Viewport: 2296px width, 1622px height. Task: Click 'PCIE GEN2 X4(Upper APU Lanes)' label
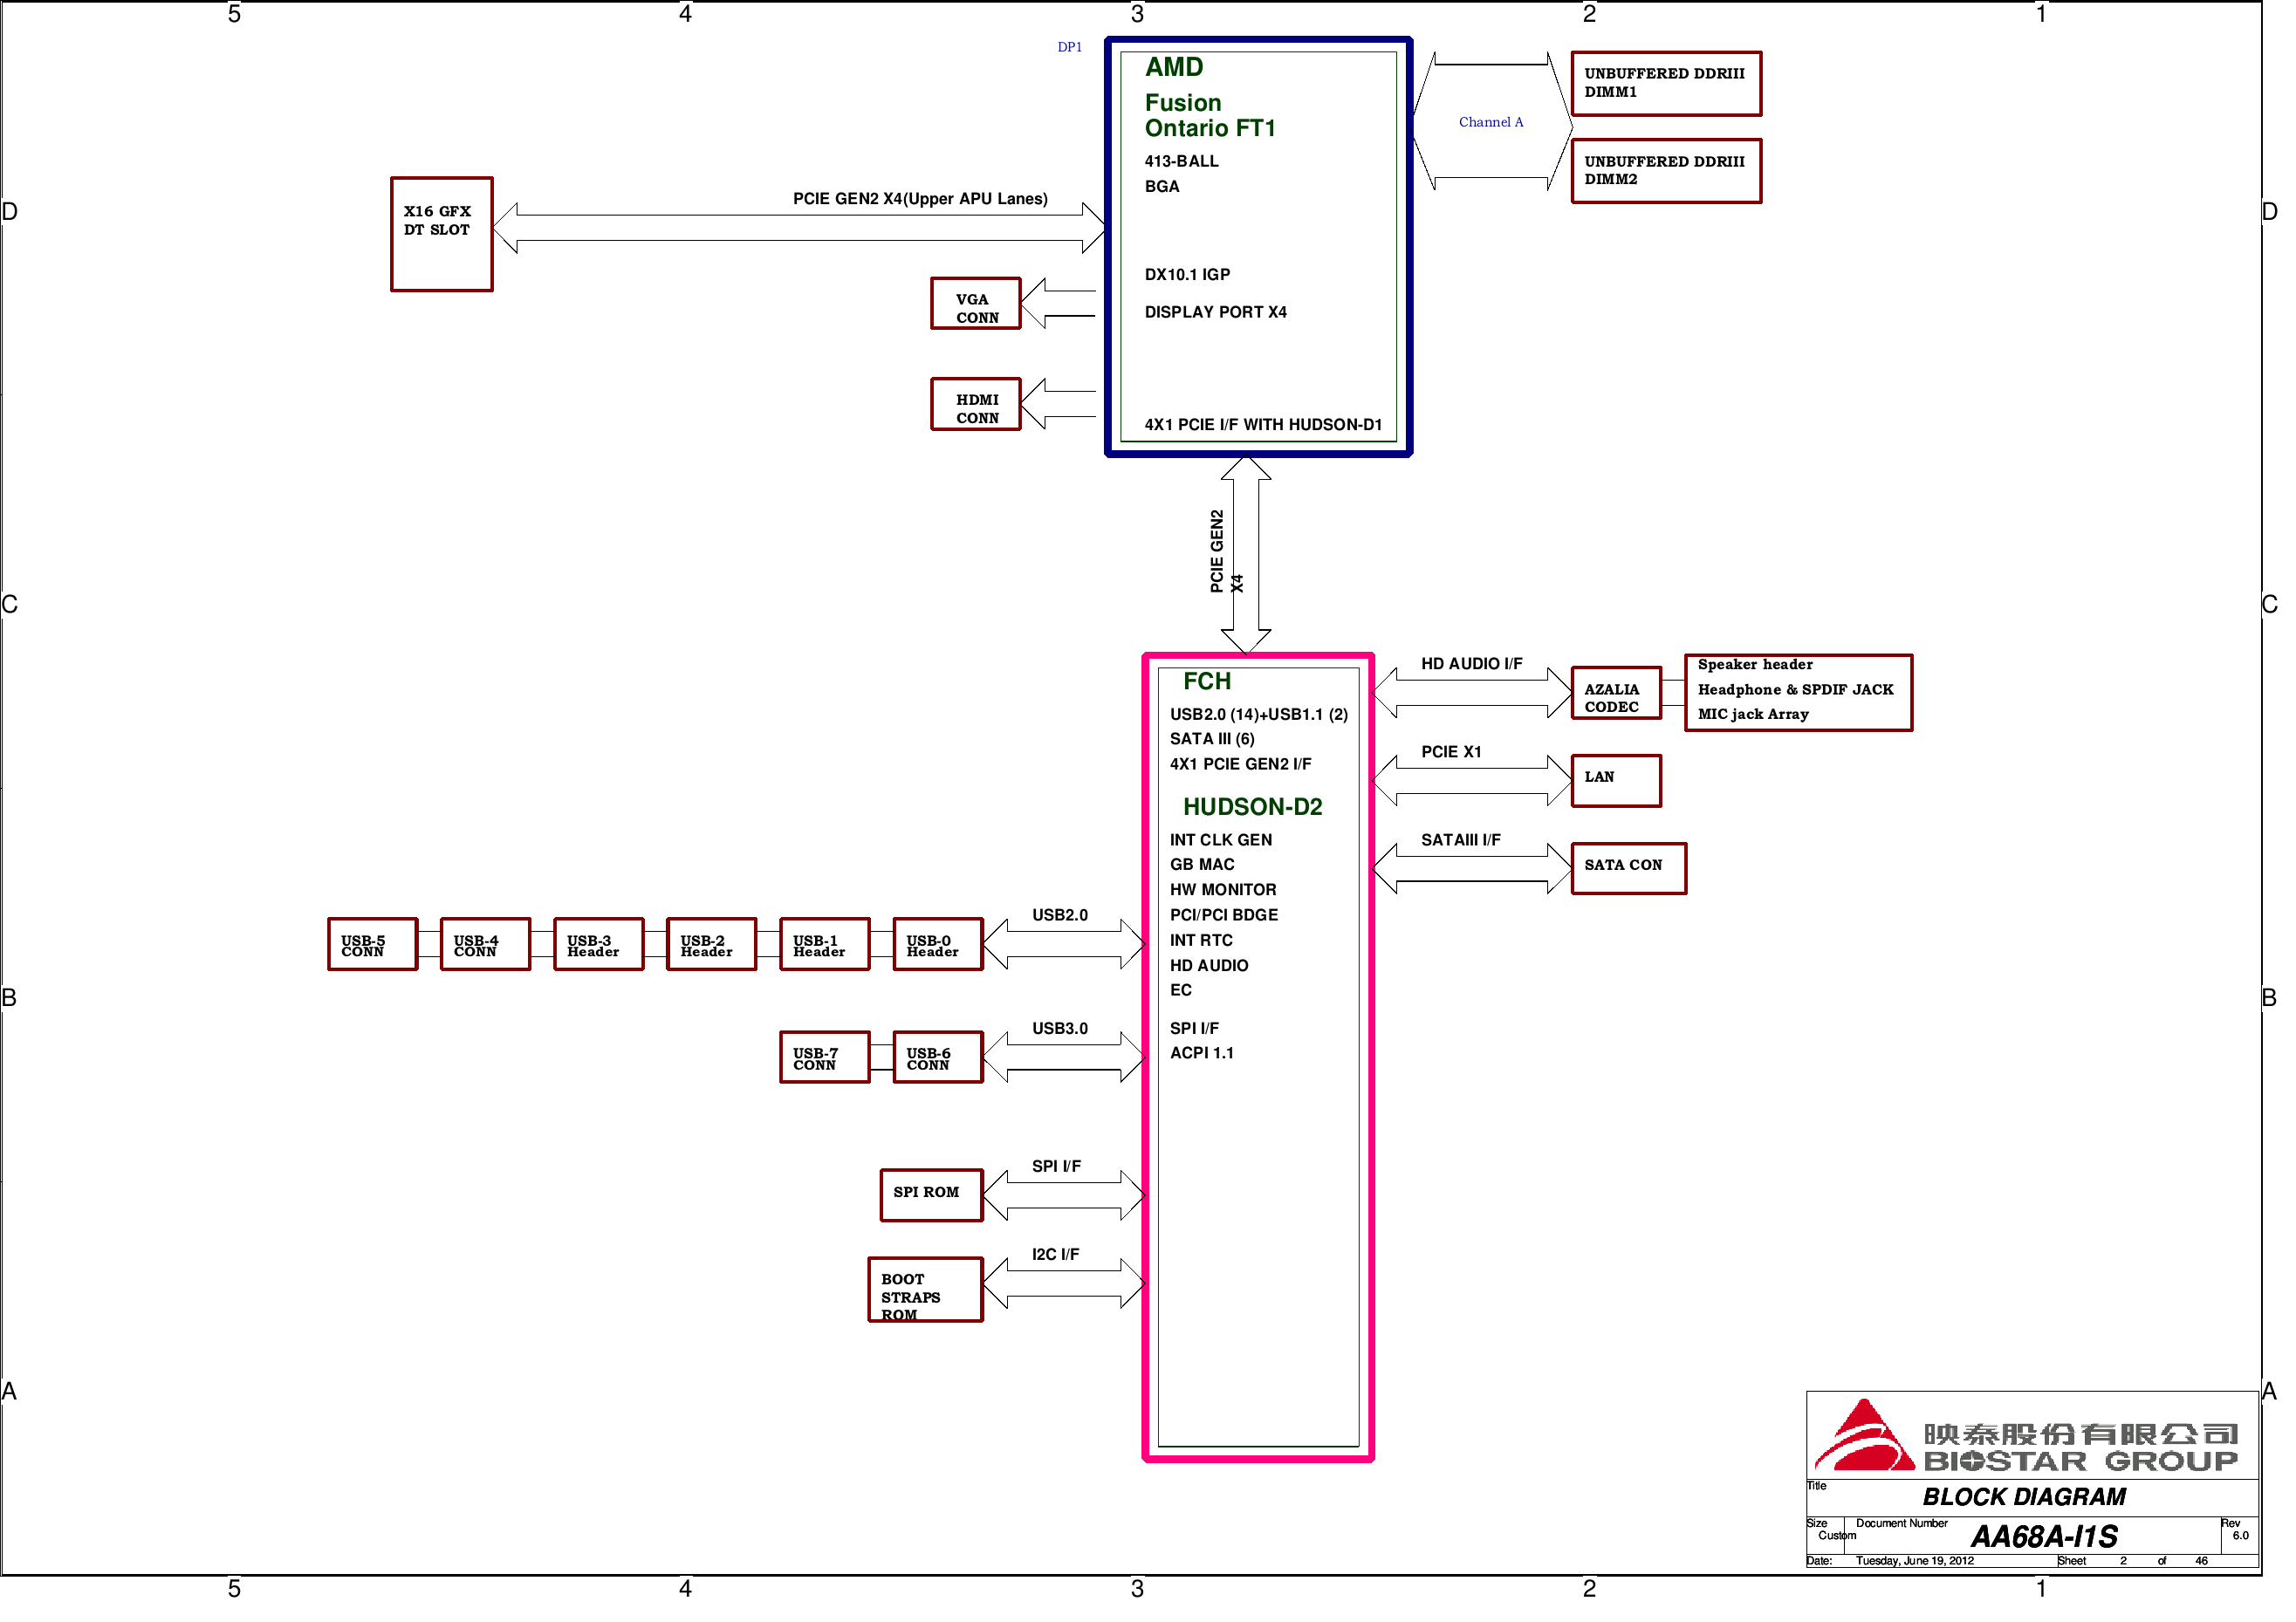(920, 198)
